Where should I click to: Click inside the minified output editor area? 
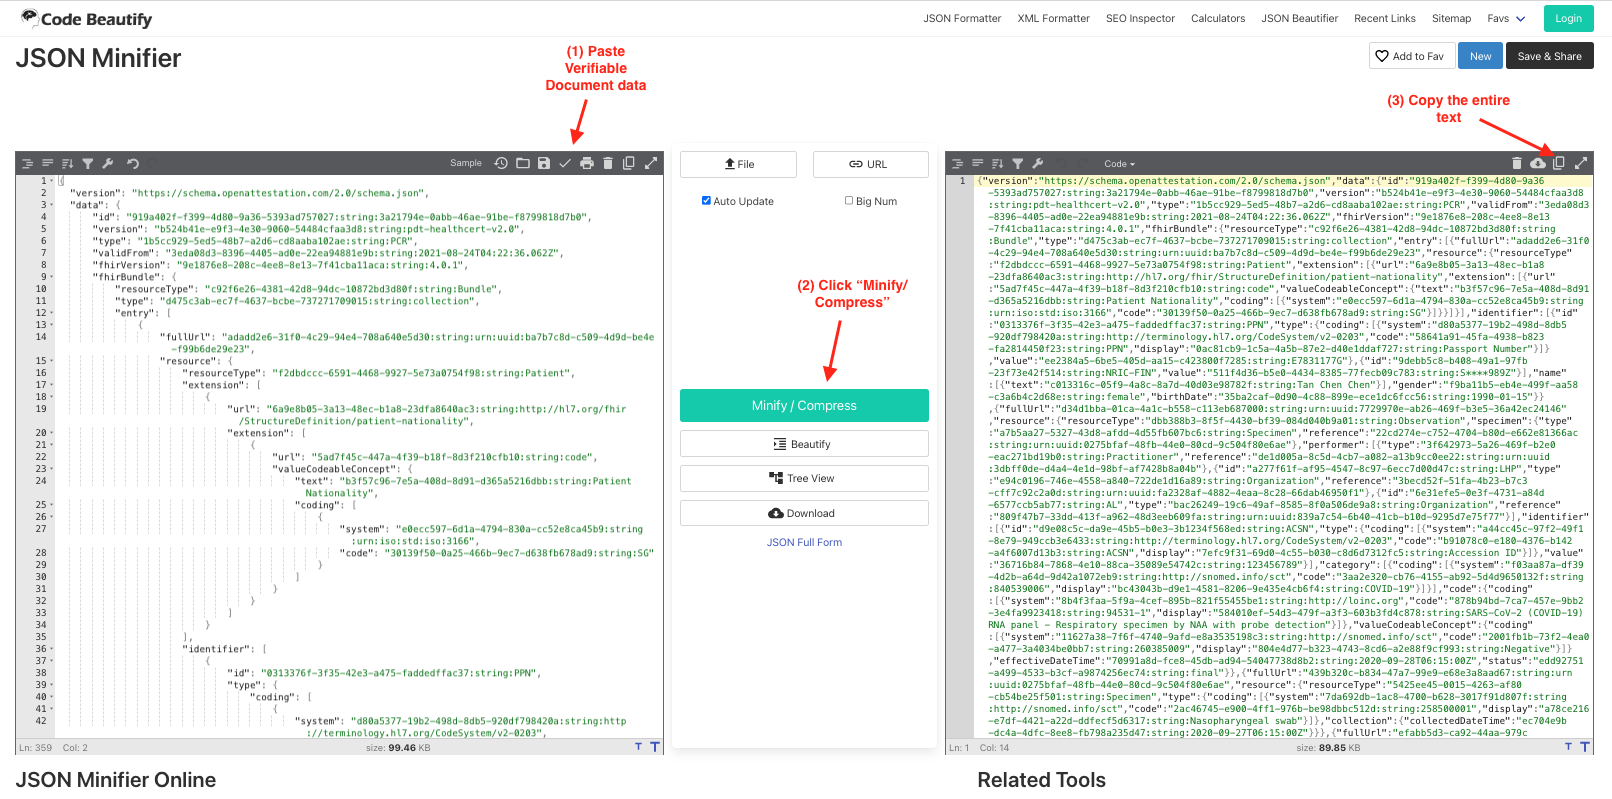click(x=1284, y=457)
